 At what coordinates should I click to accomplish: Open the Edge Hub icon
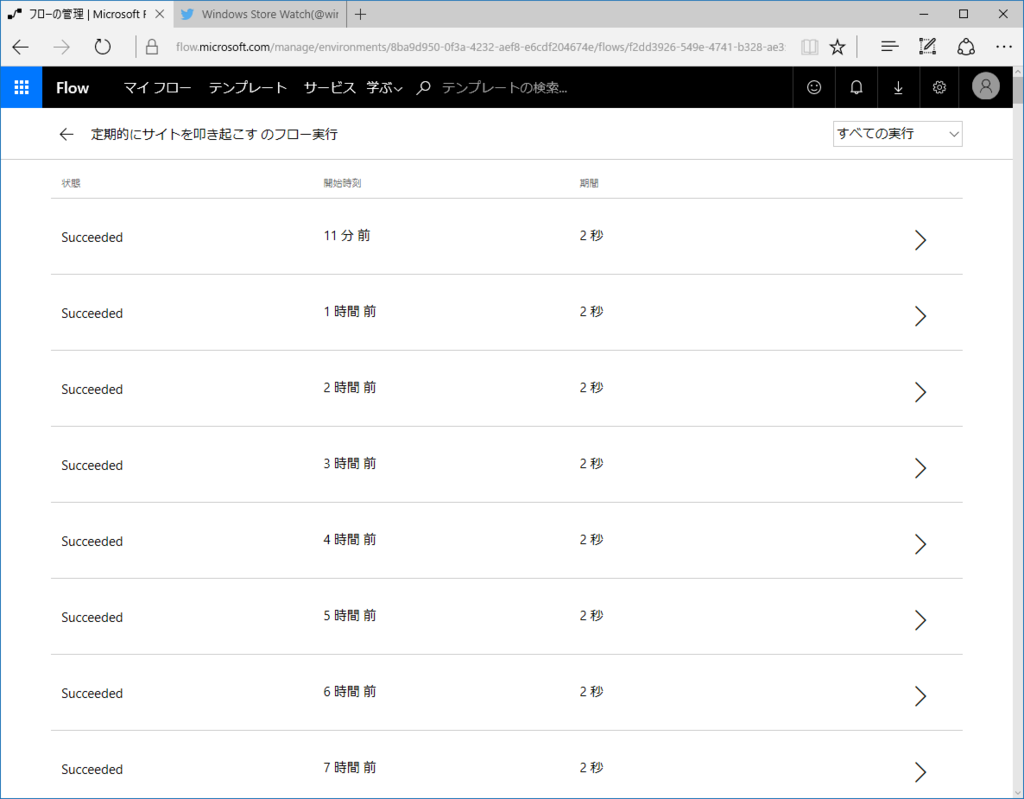point(889,46)
